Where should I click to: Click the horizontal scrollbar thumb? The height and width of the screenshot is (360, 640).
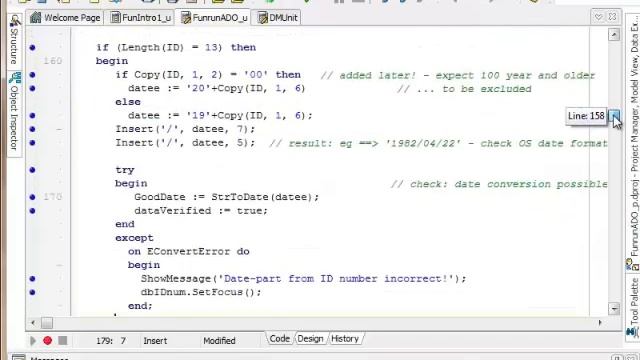coord(47,323)
